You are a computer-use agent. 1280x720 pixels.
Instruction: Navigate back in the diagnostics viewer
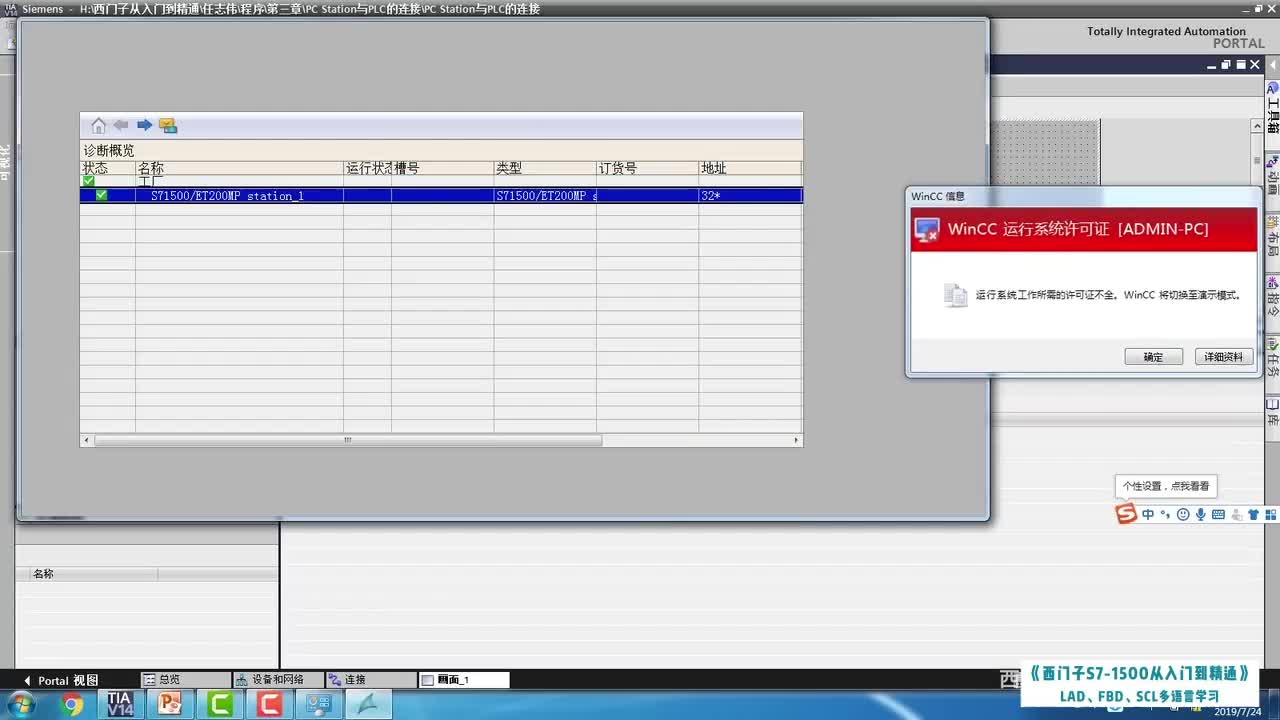[121, 125]
